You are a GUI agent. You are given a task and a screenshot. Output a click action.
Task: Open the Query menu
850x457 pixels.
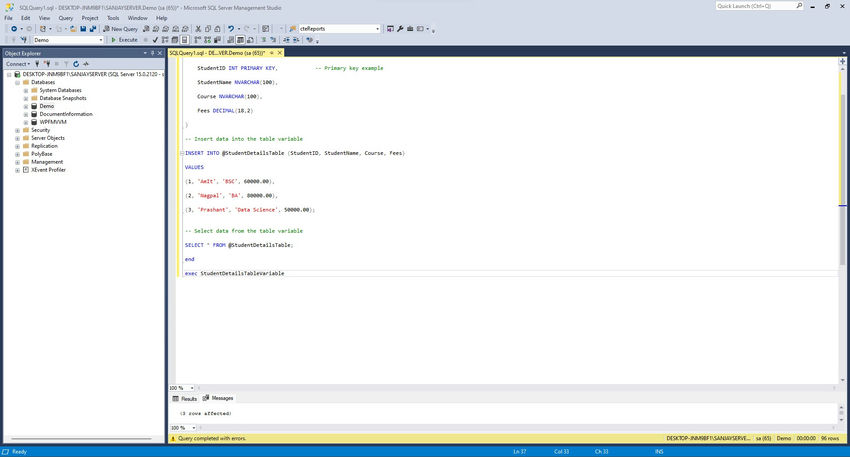click(65, 17)
